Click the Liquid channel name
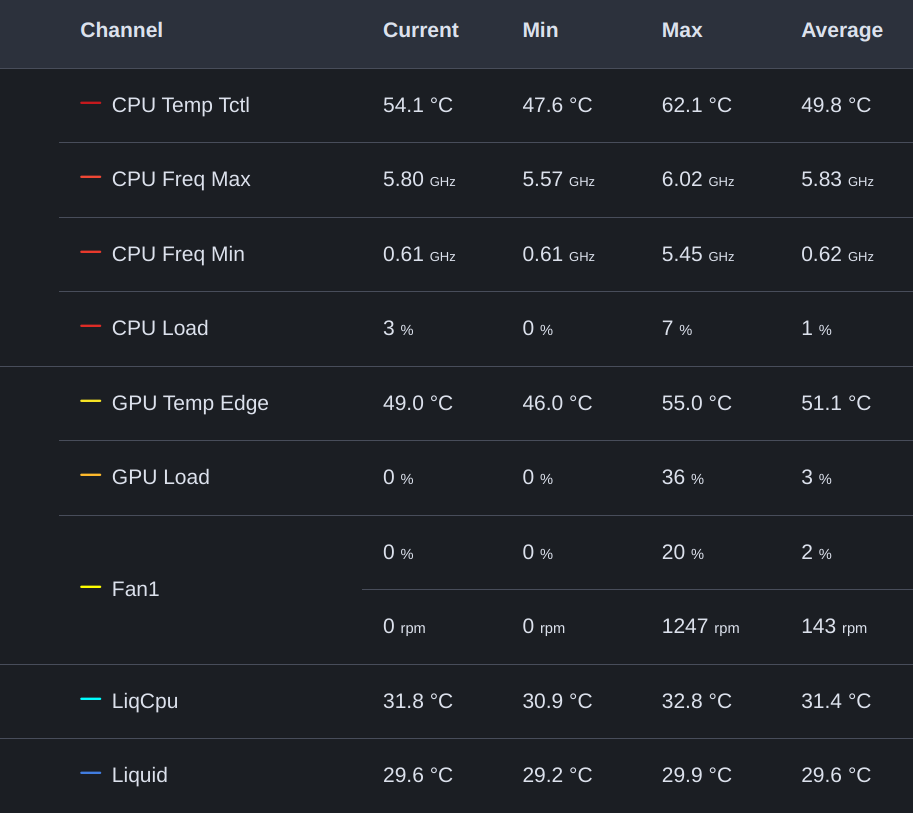The image size is (913, 813). pos(139,775)
